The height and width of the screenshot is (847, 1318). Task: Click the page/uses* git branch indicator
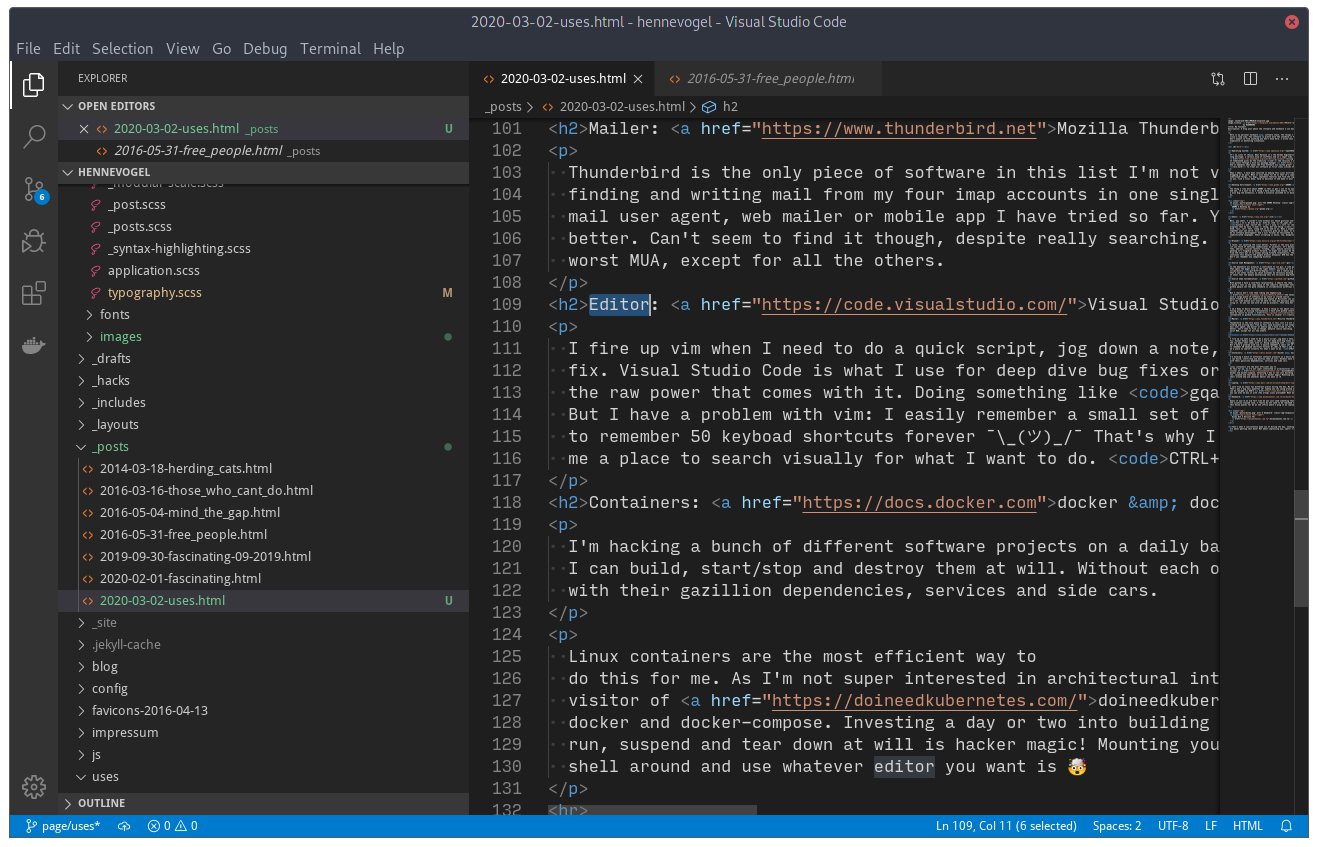63,826
